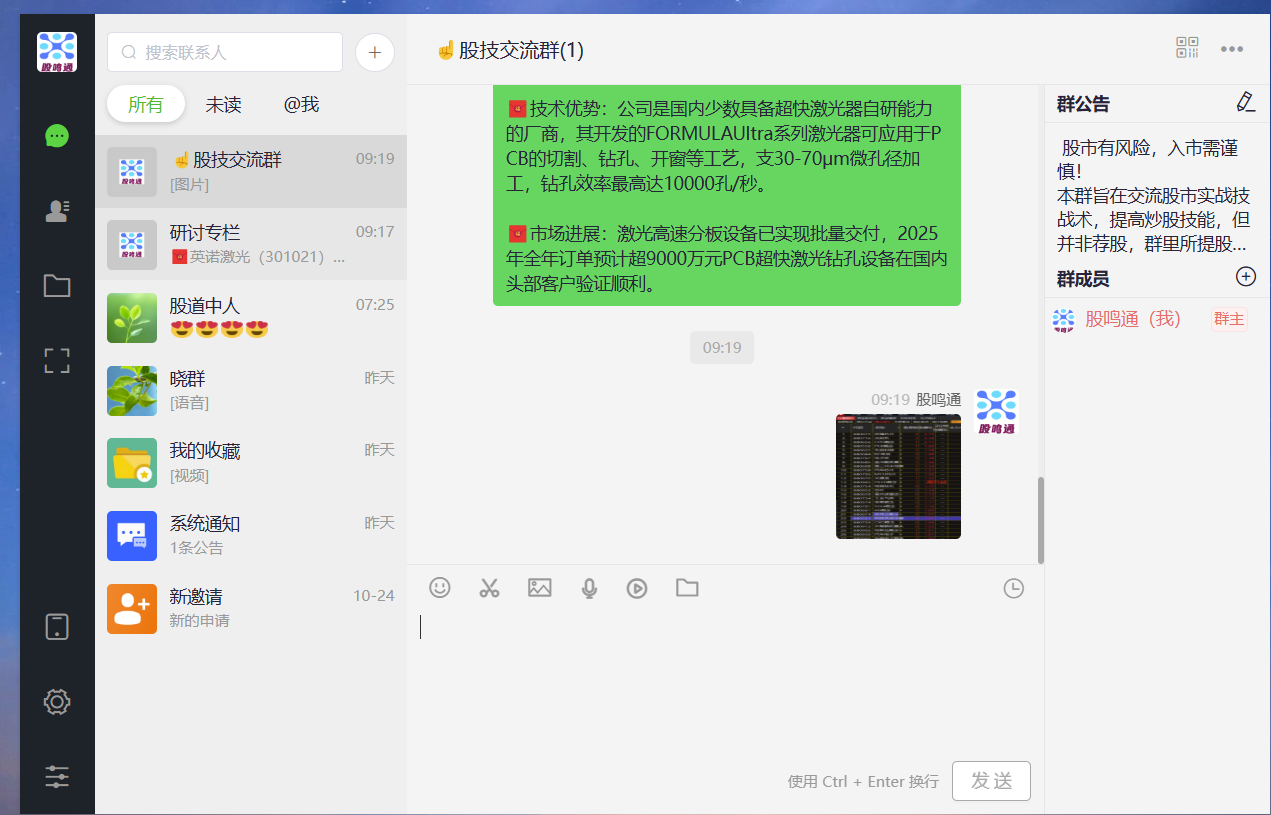Open the more options menu
Image resolution: width=1271 pixels, height=815 pixels.
coord(1231,47)
